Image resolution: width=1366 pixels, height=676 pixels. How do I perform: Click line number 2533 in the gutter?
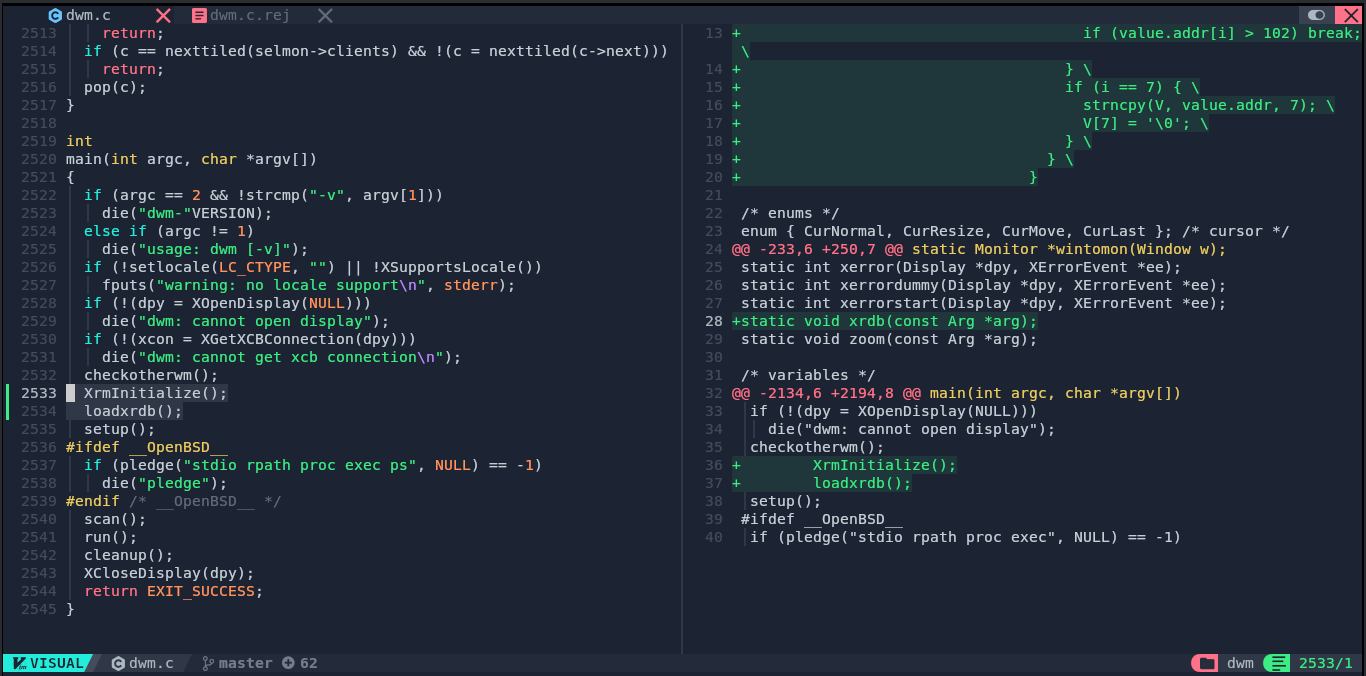click(x=39, y=393)
